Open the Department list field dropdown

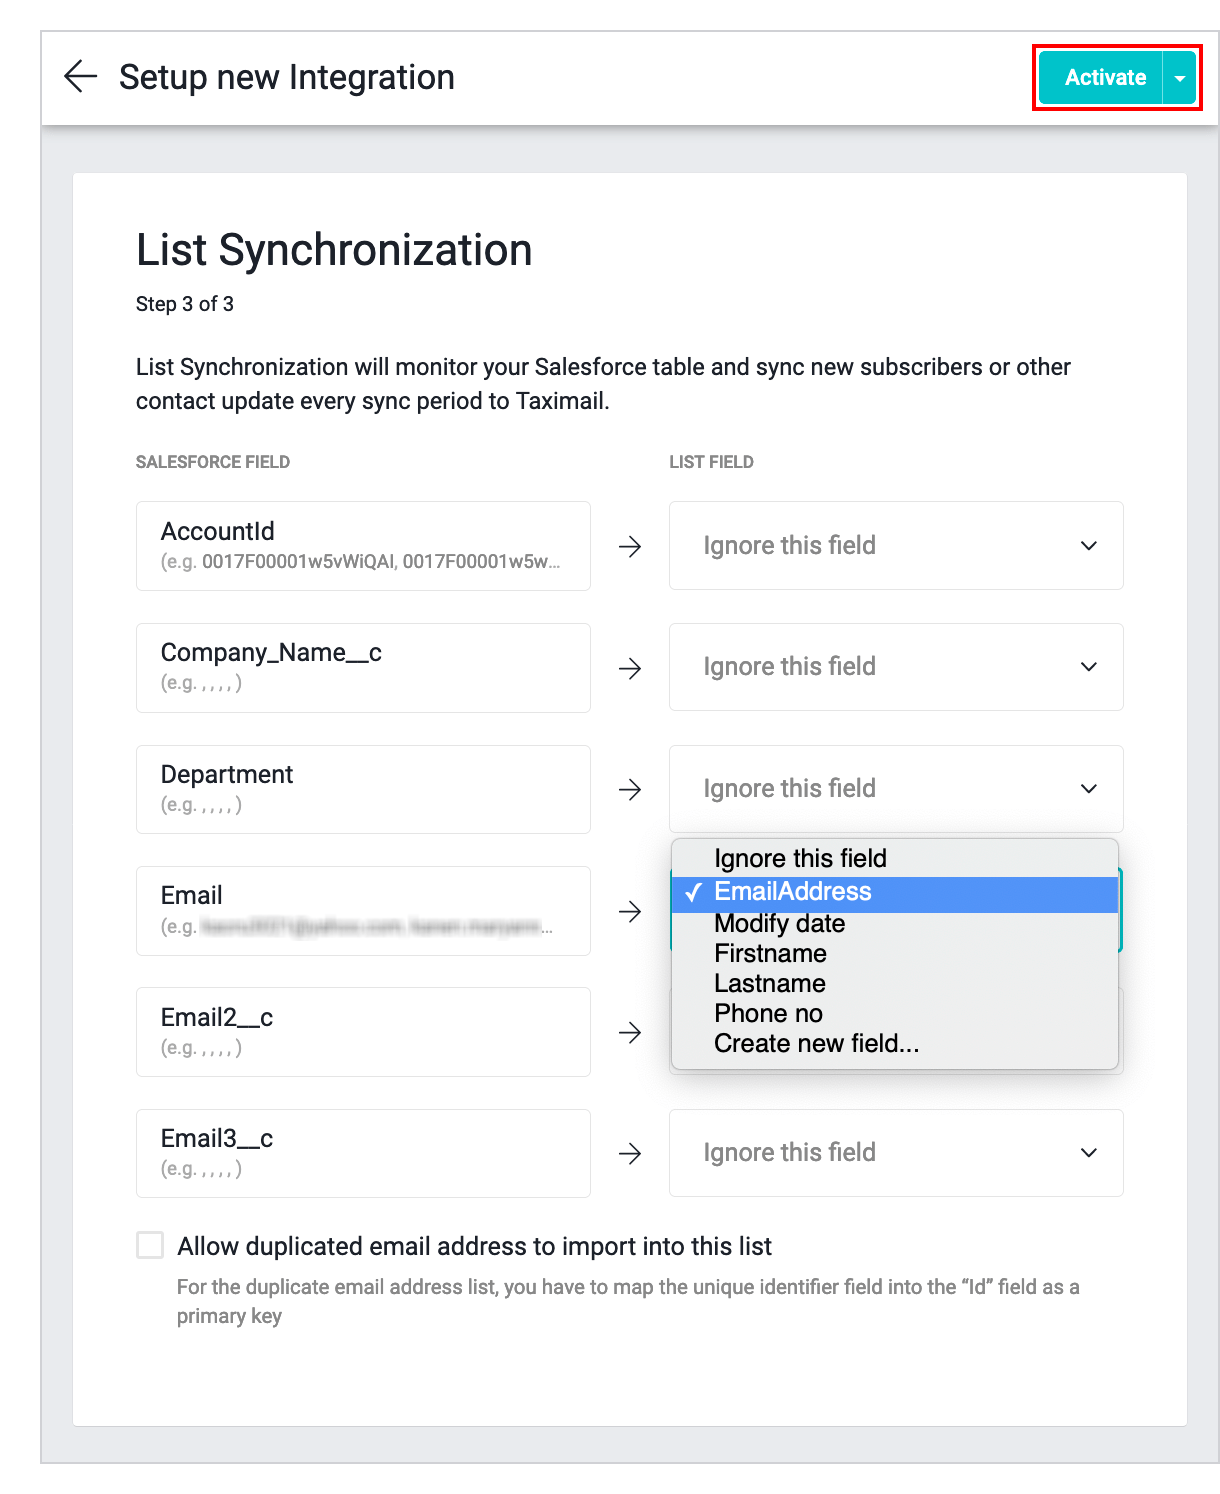pyautogui.click(x=895, y=789)
